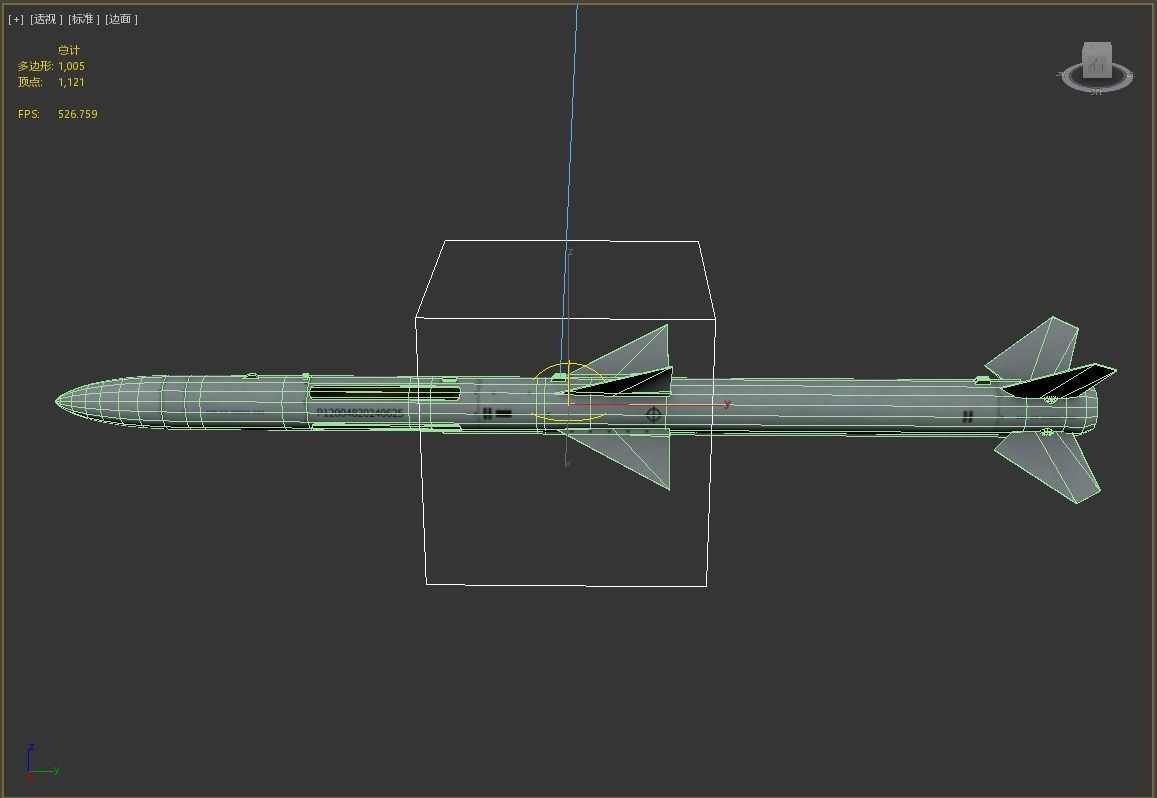
Task: Click the 多边形 polygon count statistic
Action: click(51, 66)
